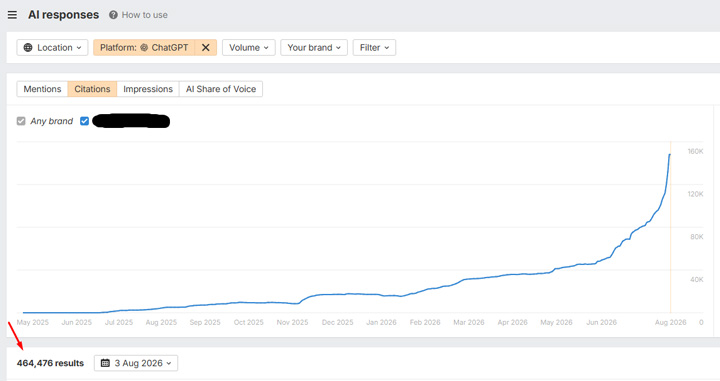Screen dimensions: 720x381
Task: Click the Platform: ChatGPT filter chip
Action: 144,48
